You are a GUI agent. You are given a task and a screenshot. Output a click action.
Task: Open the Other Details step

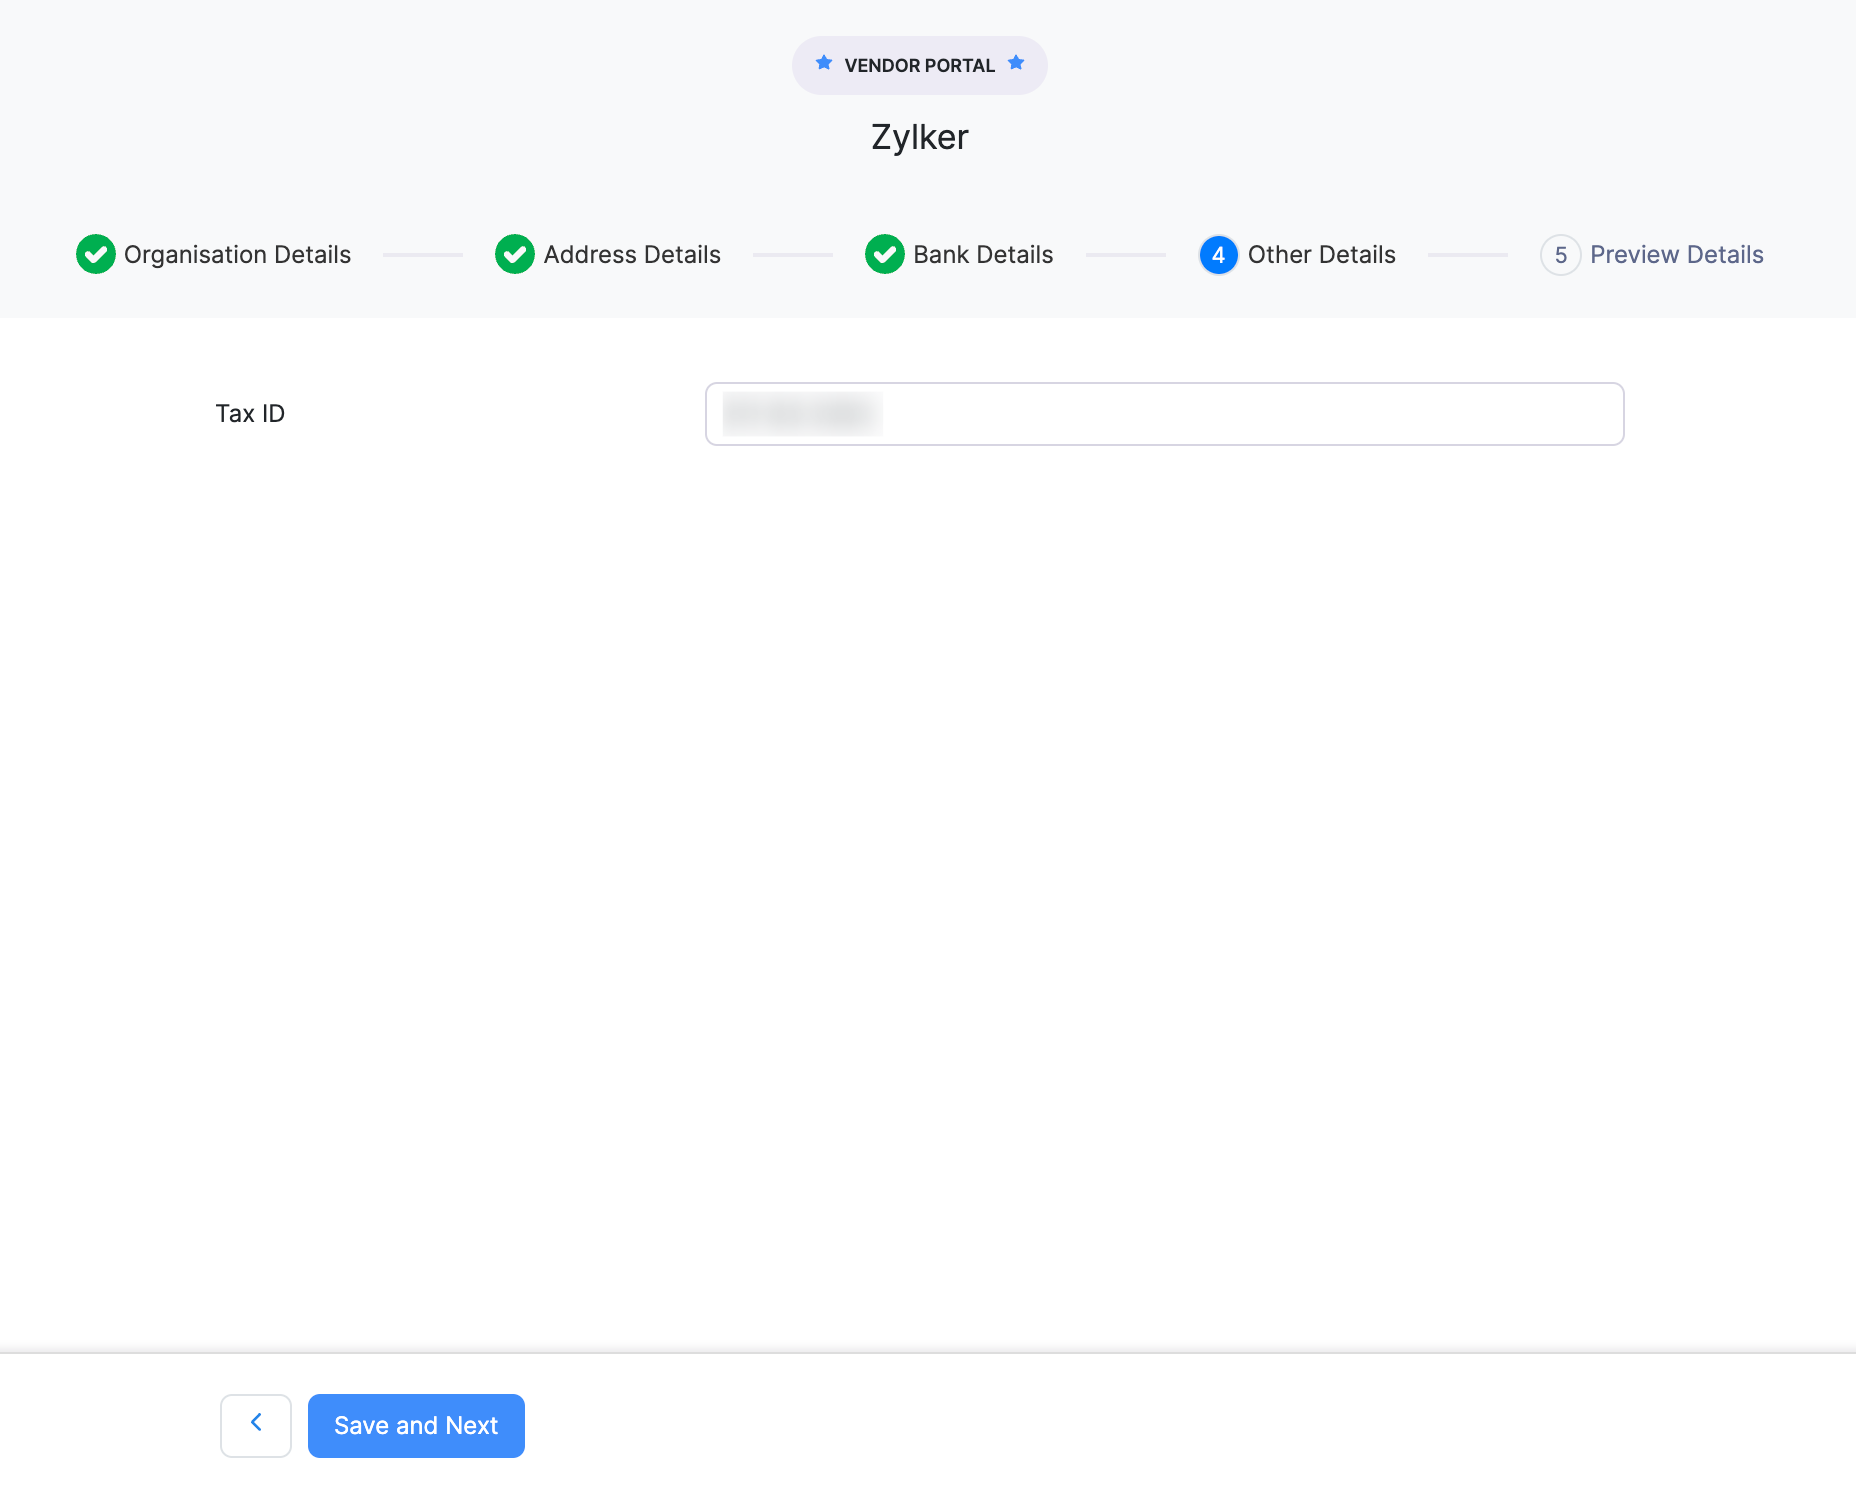(1320, 254)
